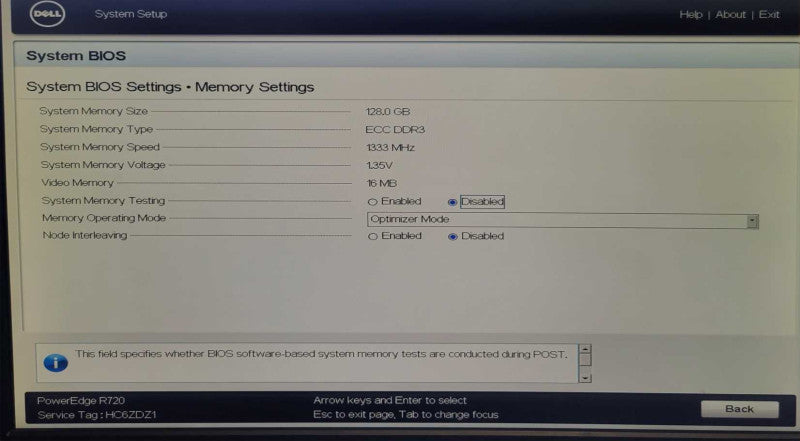Click the Node Interleaving label
Image resolution: width=800 pixels, height=441 pixels.
tap(85, 236)
